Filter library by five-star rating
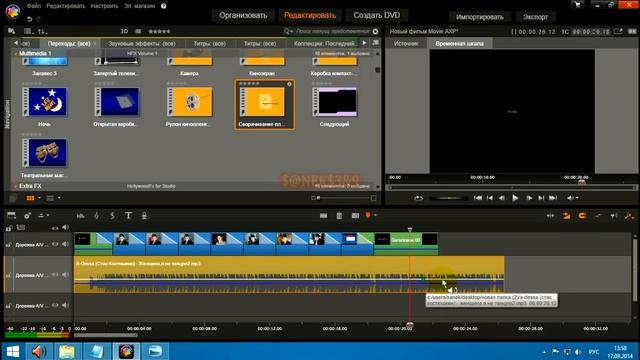The image size is (640, 360). (159, 31)
